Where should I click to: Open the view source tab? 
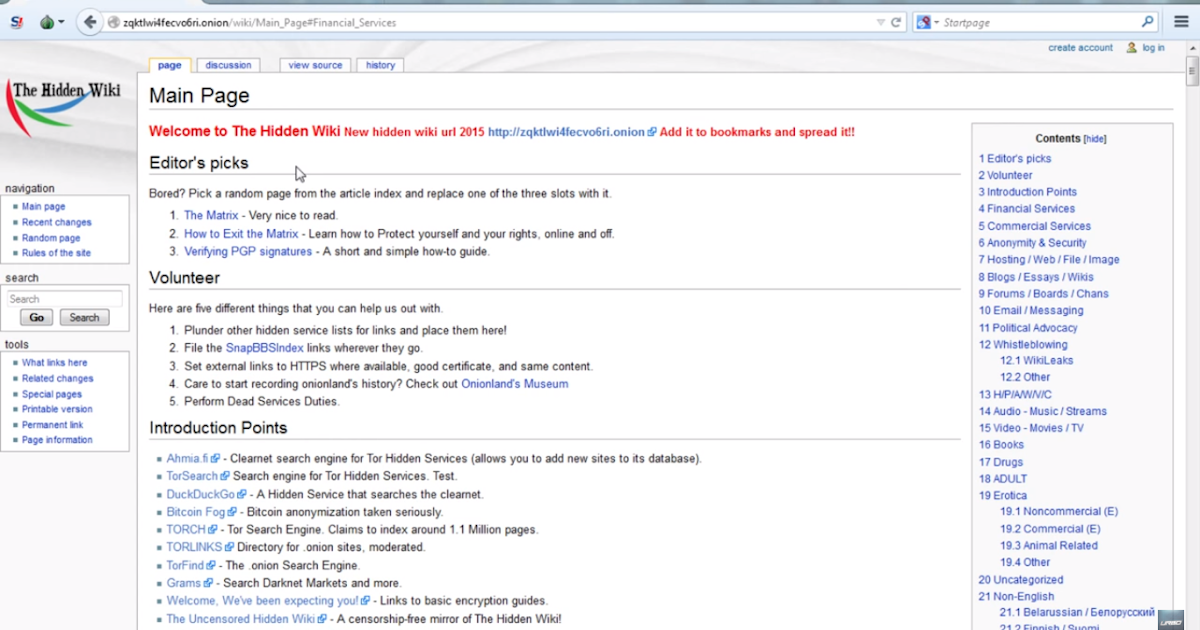coord(315,65)
